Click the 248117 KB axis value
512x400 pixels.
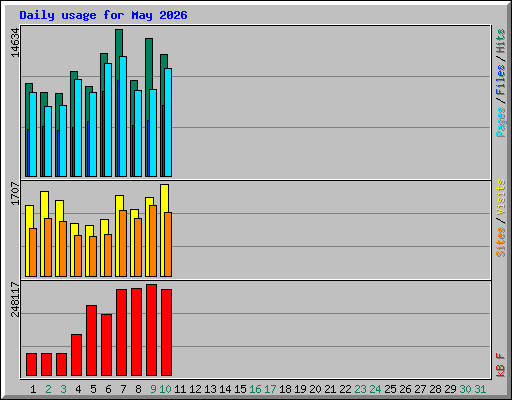15,299
